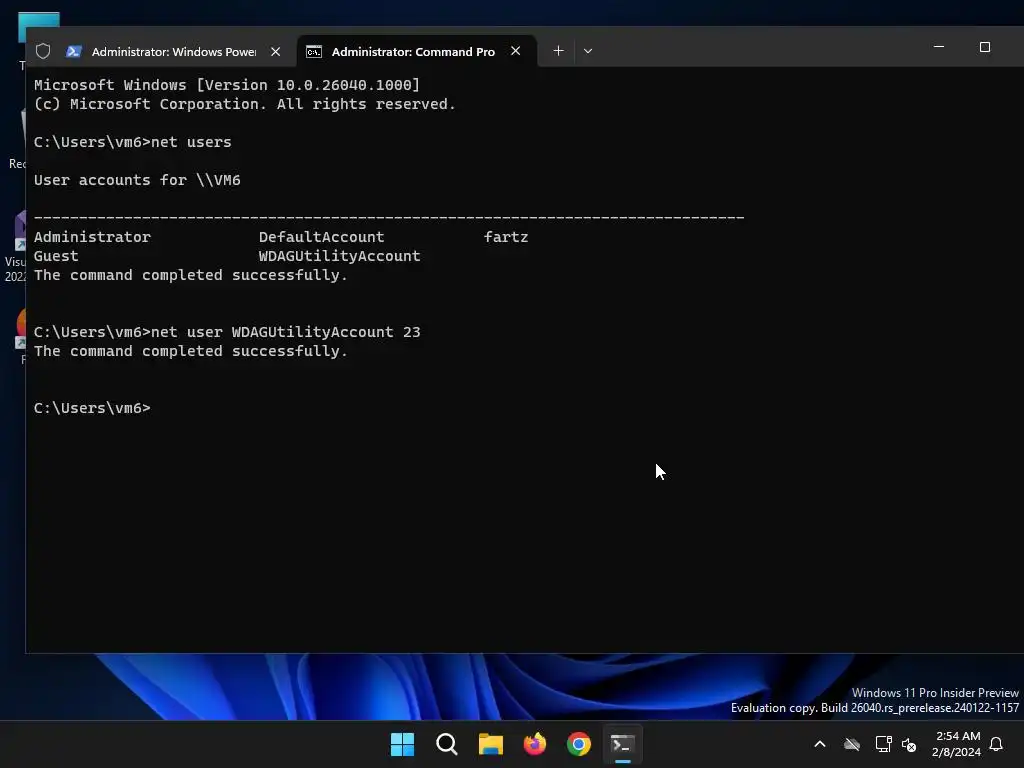Click the 'Guest' account name
The image size is (1024, 768).
point(56,256)
